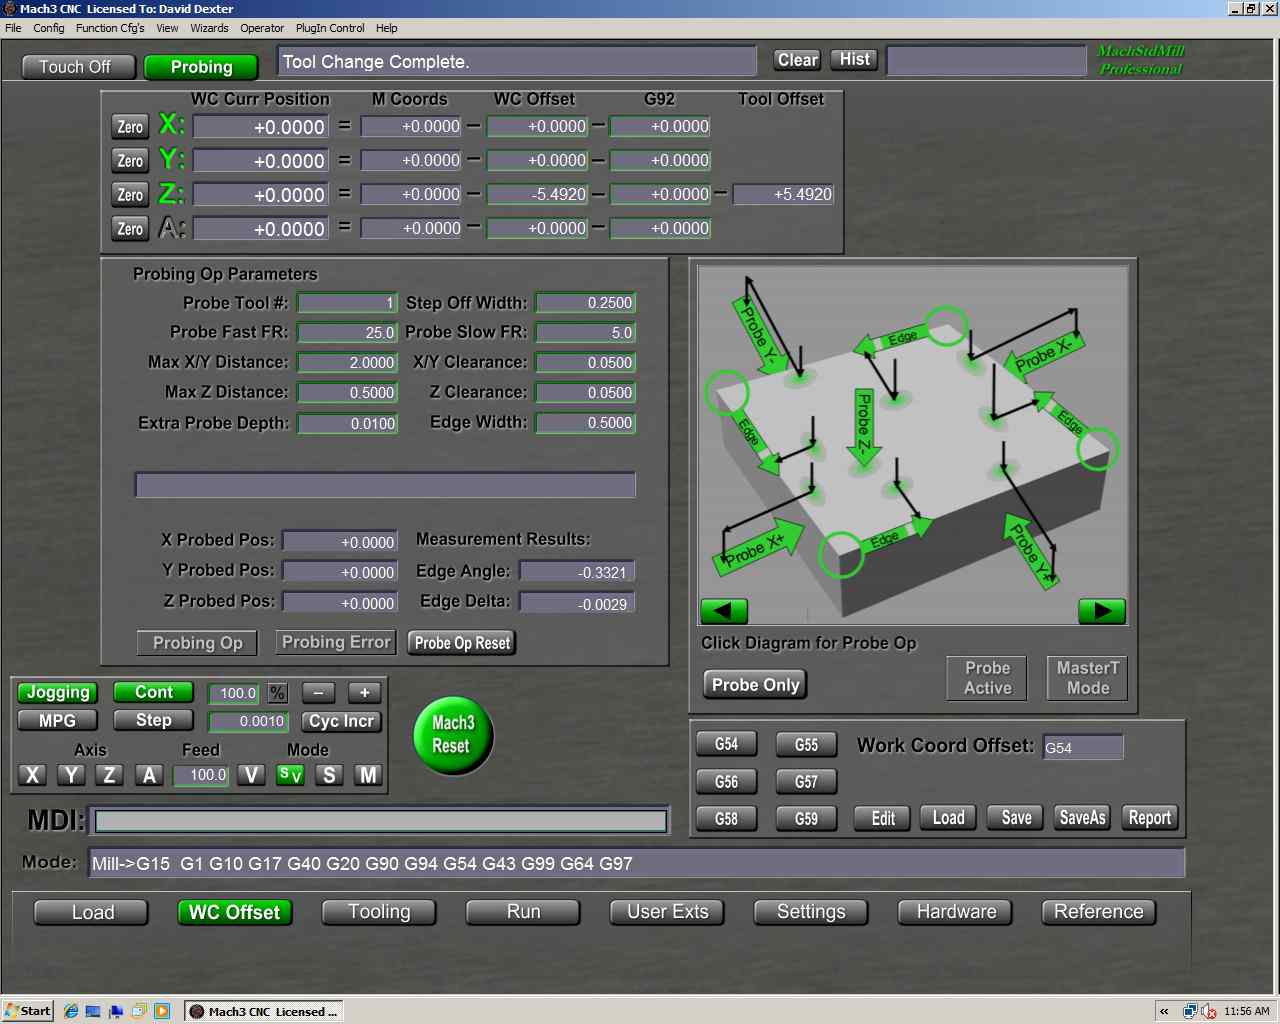Click inside the MDI command field
Screen dimensions: 1280x1024
click(380, 820)
